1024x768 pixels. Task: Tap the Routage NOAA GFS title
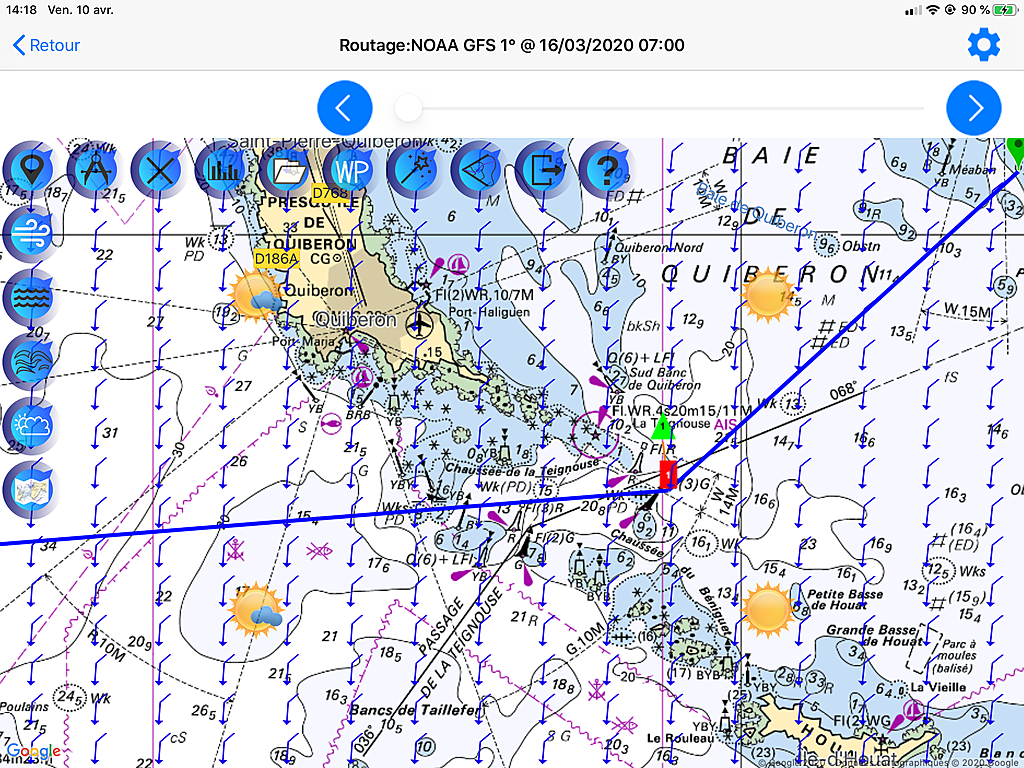(x=511, y=45)
